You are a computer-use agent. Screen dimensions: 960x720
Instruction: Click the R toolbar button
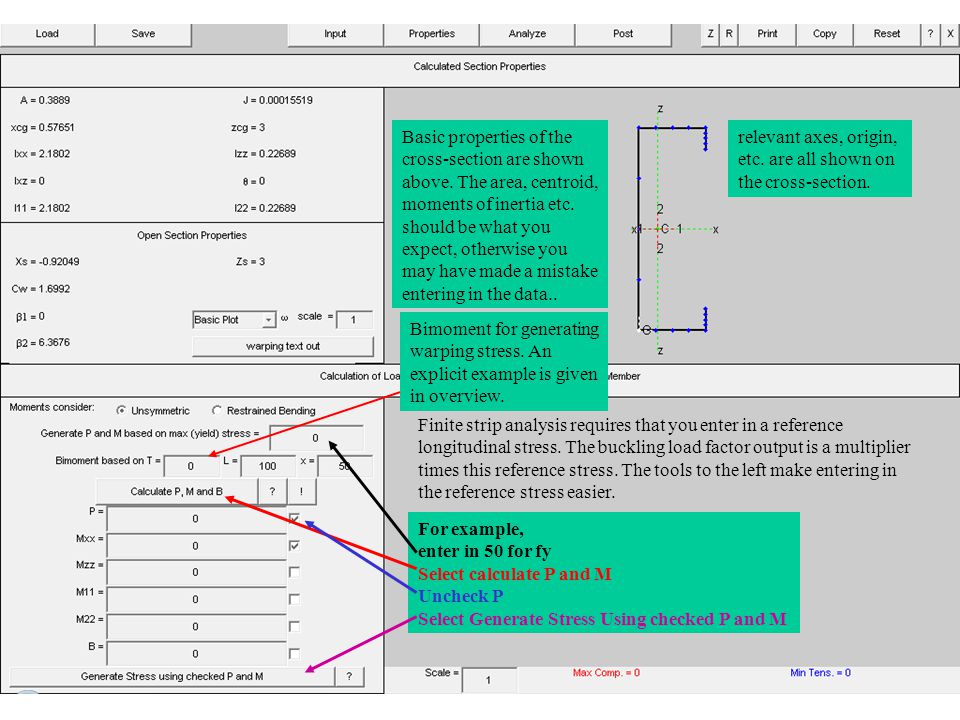729,34
